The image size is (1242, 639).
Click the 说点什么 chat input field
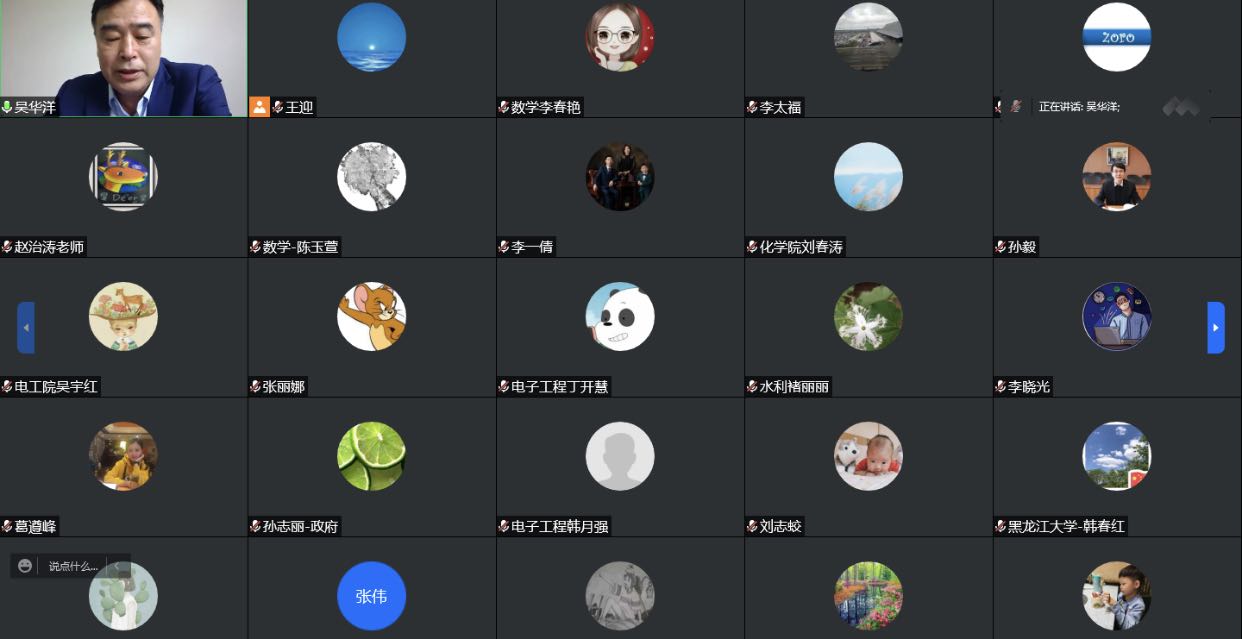pyautogui.click(x=73, y=566)
